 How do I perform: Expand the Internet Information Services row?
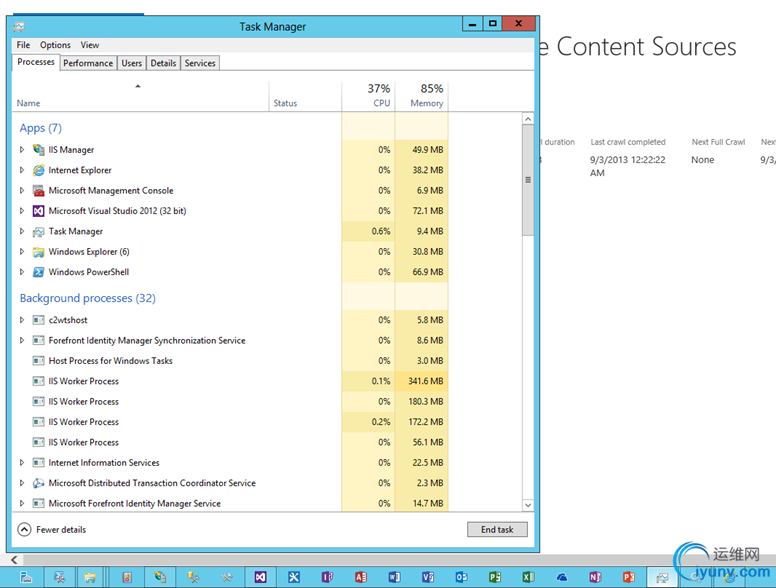(22, 463)
